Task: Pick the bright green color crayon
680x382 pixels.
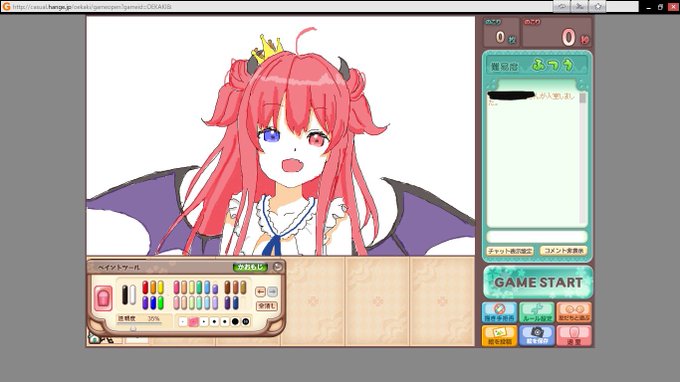Action: pos(161,303)
